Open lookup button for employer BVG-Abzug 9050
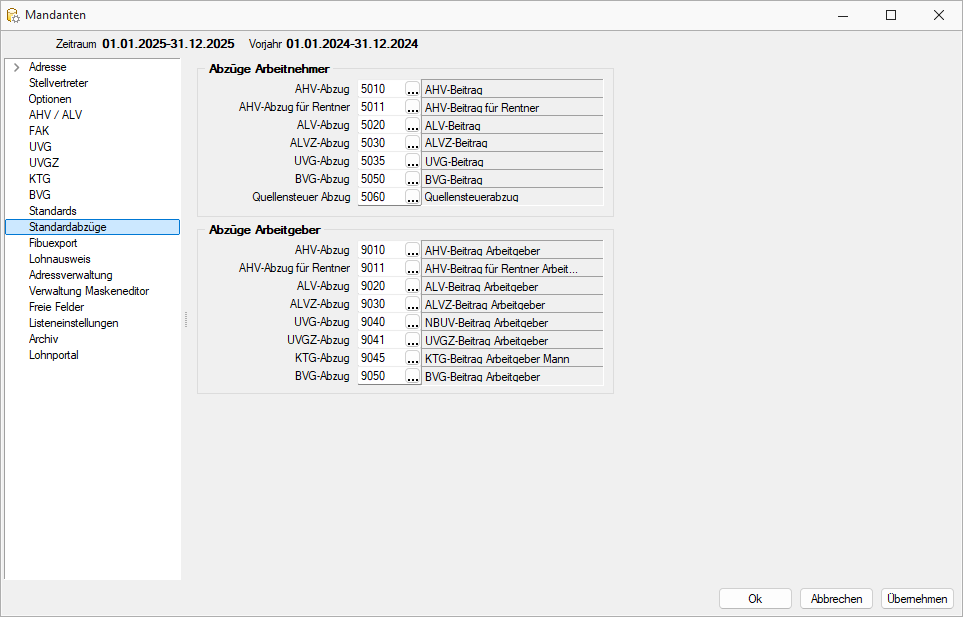 tap(413, 376)
